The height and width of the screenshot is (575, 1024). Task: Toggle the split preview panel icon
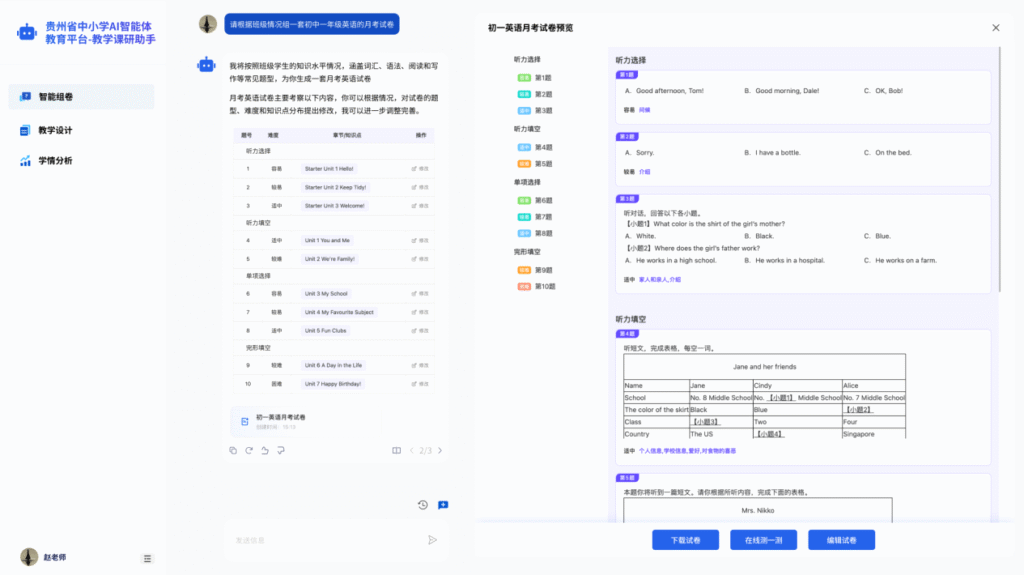click(397, 451)
